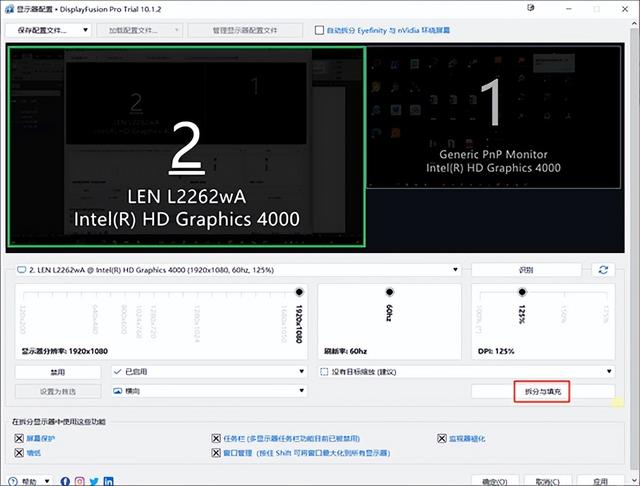
Task: Click the refresh arrows icon button
Action: coord(603,270)
